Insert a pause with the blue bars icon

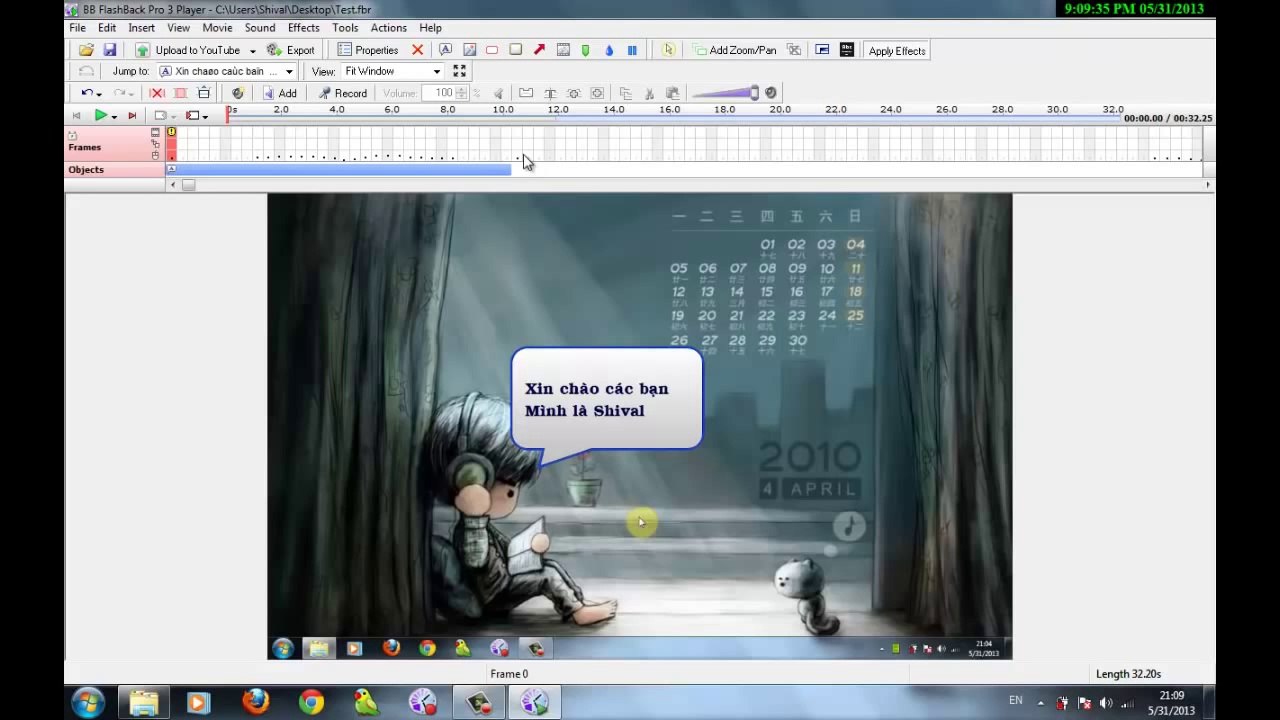pyautogui.click(x=632, y=50)
